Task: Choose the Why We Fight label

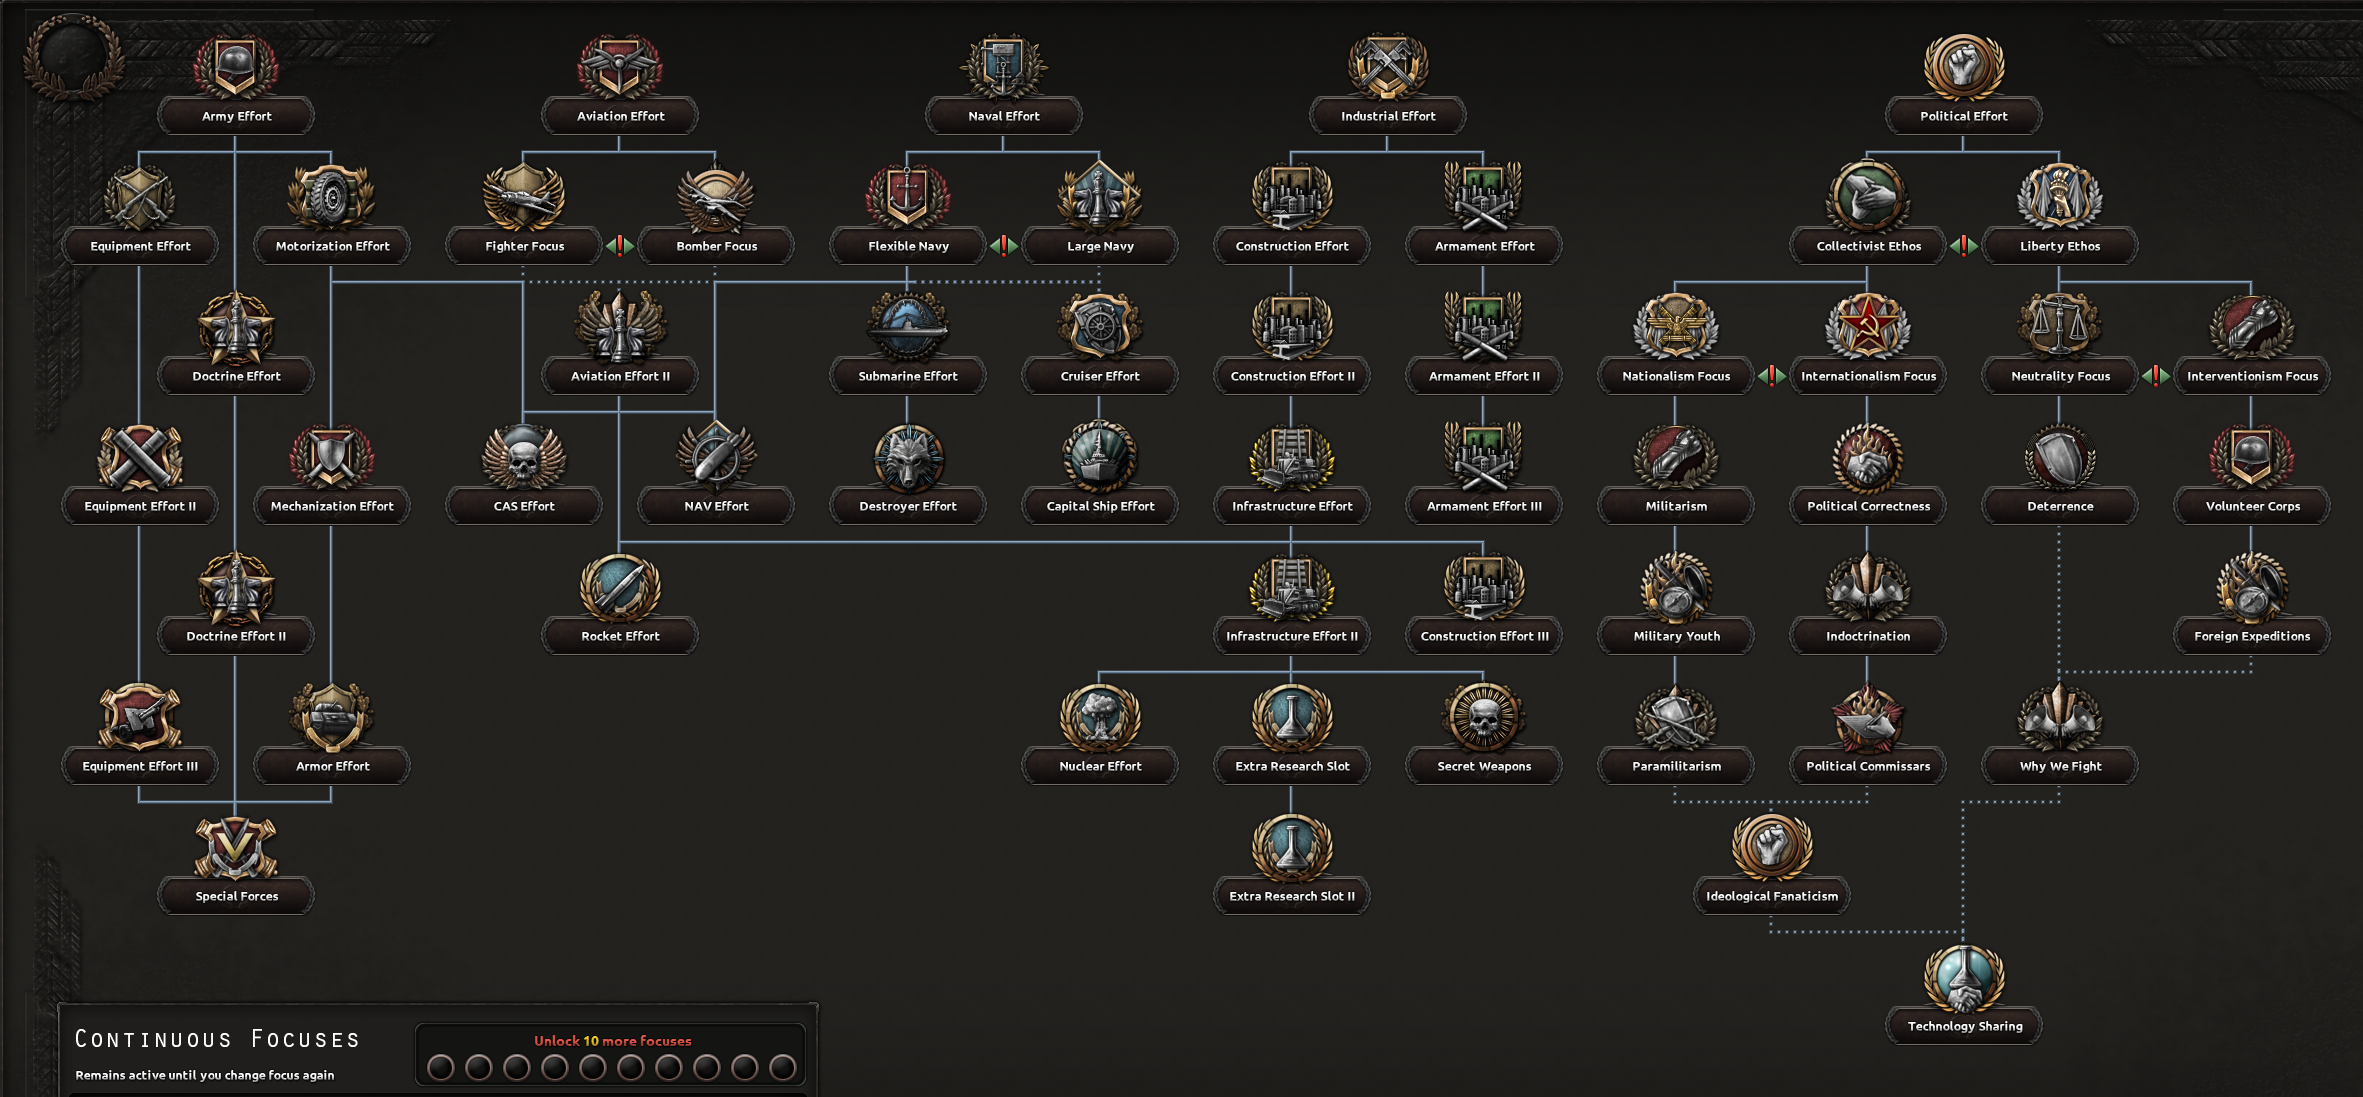Action: coord(2060,766)
